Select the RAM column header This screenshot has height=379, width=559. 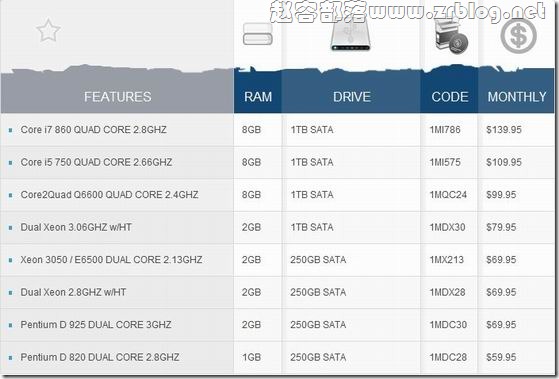tap(258, 97)
